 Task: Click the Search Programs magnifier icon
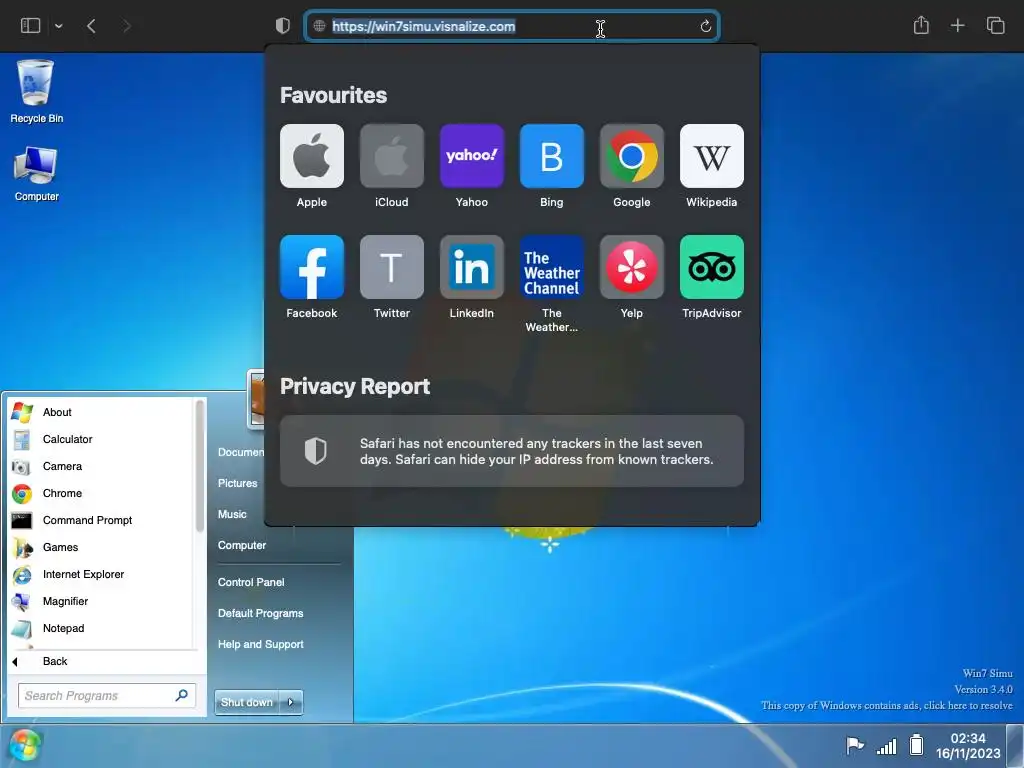(x=182, y=695)
